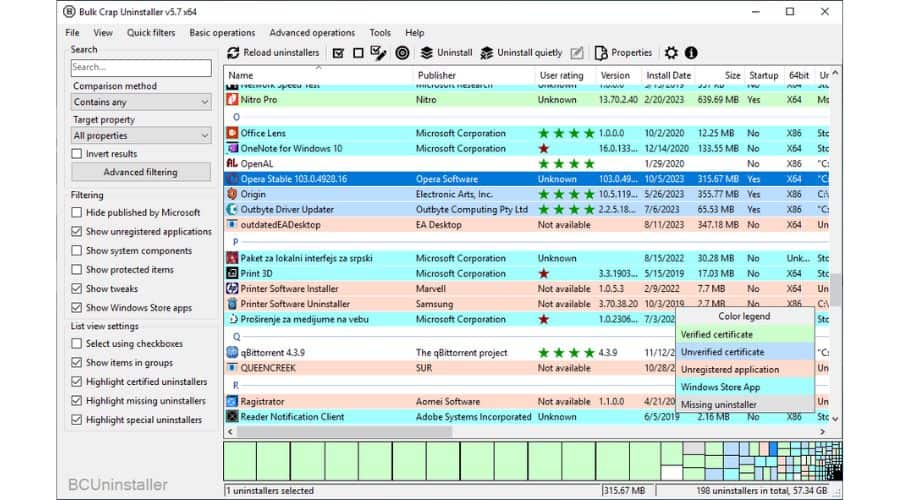Image resolution: width=900 pixels, height=500 pixels.
Task: Click the Outbyte Driver Updater icon
Action: tap(232, 210)
